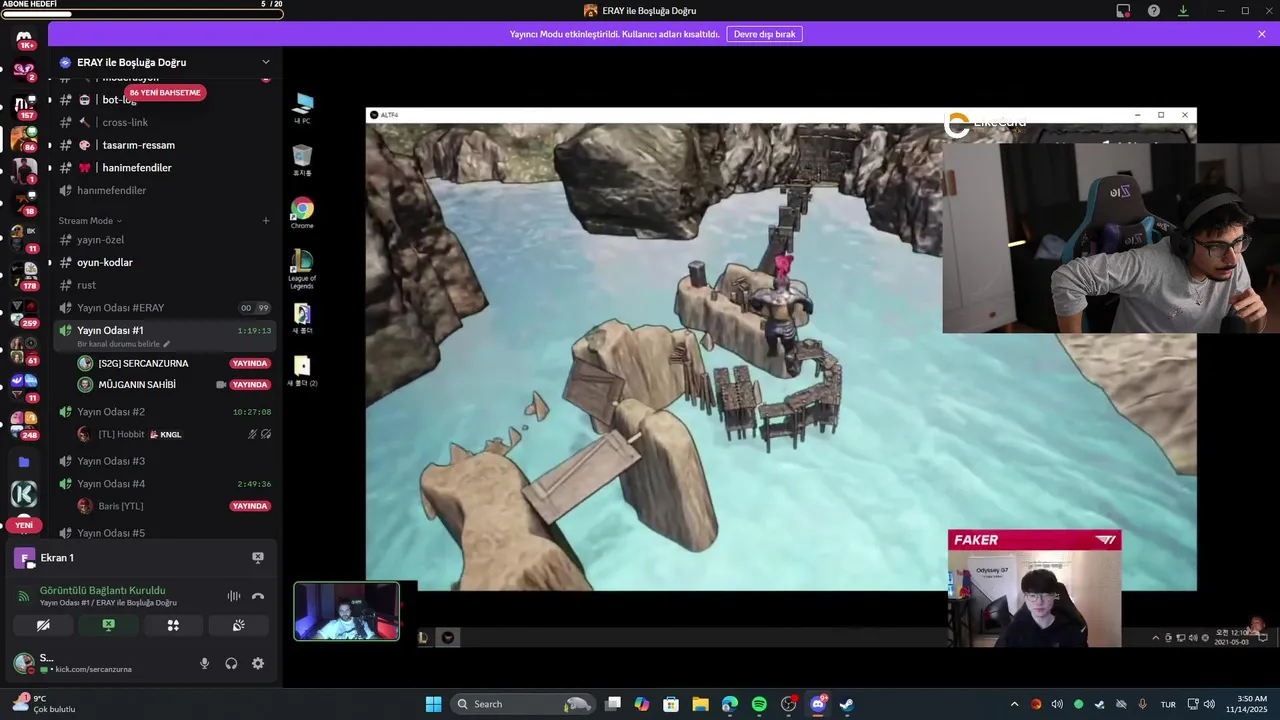Click the Recycle Bin icon on the streamed desktop
This screenshot has height=720, width=1280.
pyautogui.click(x=302, y=159)
